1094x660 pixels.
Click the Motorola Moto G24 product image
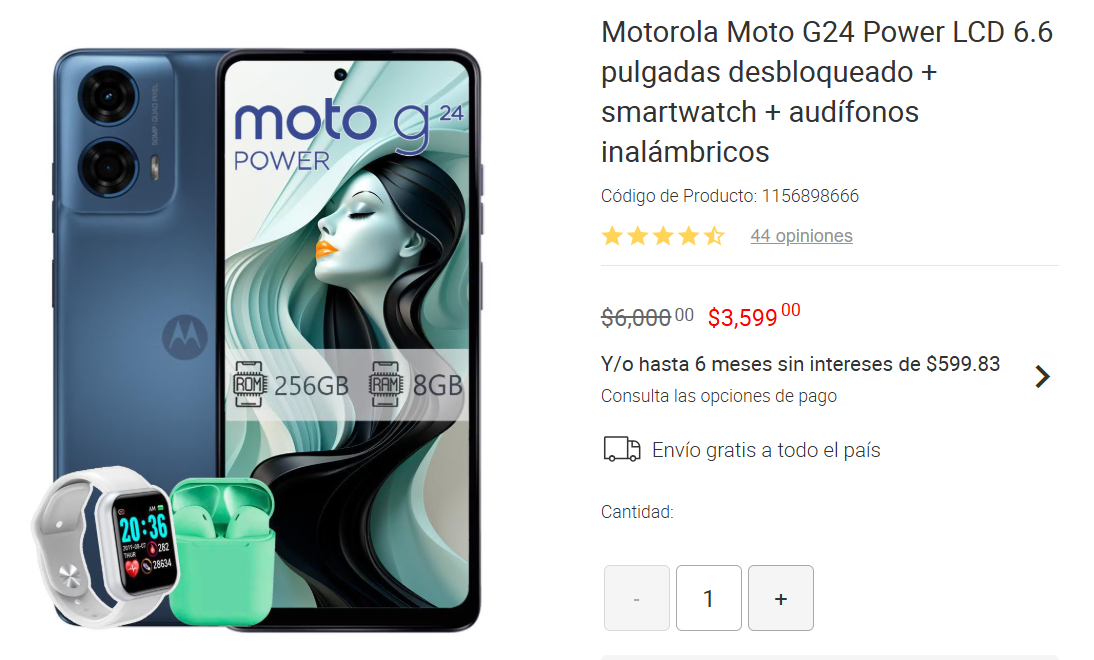(265, 339)
